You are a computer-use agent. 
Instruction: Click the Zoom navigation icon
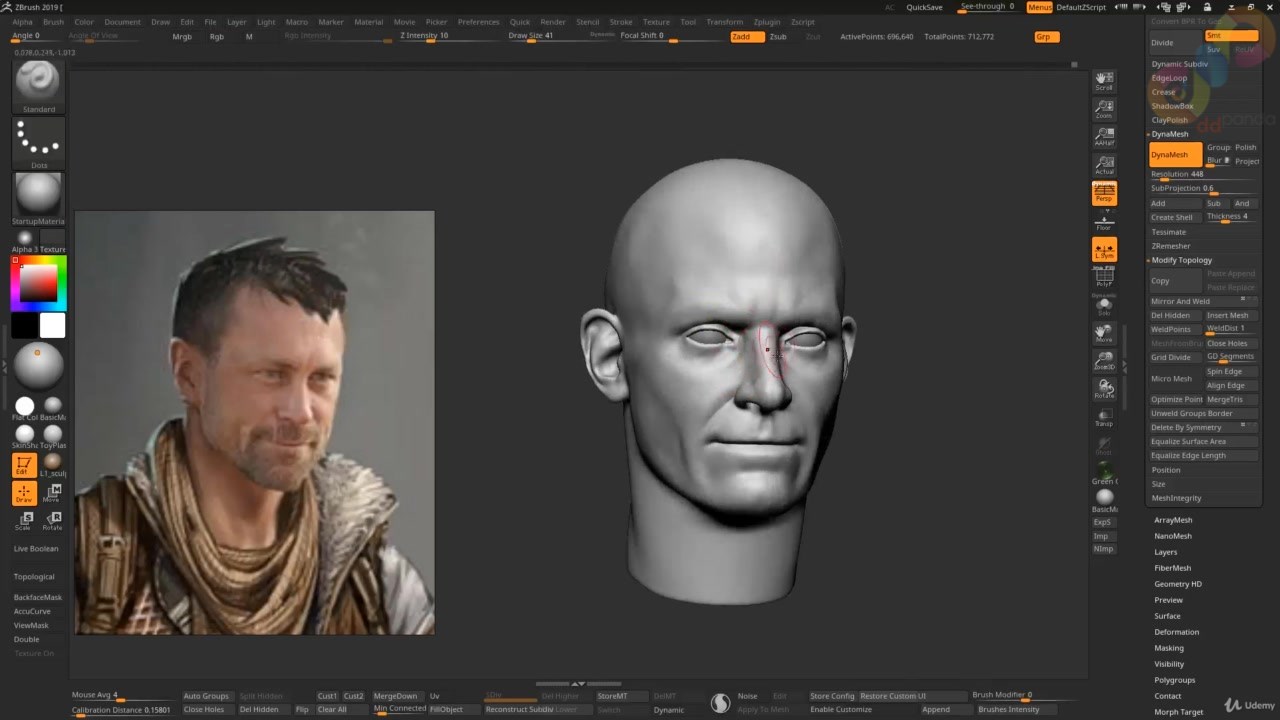click(1104, 108)
